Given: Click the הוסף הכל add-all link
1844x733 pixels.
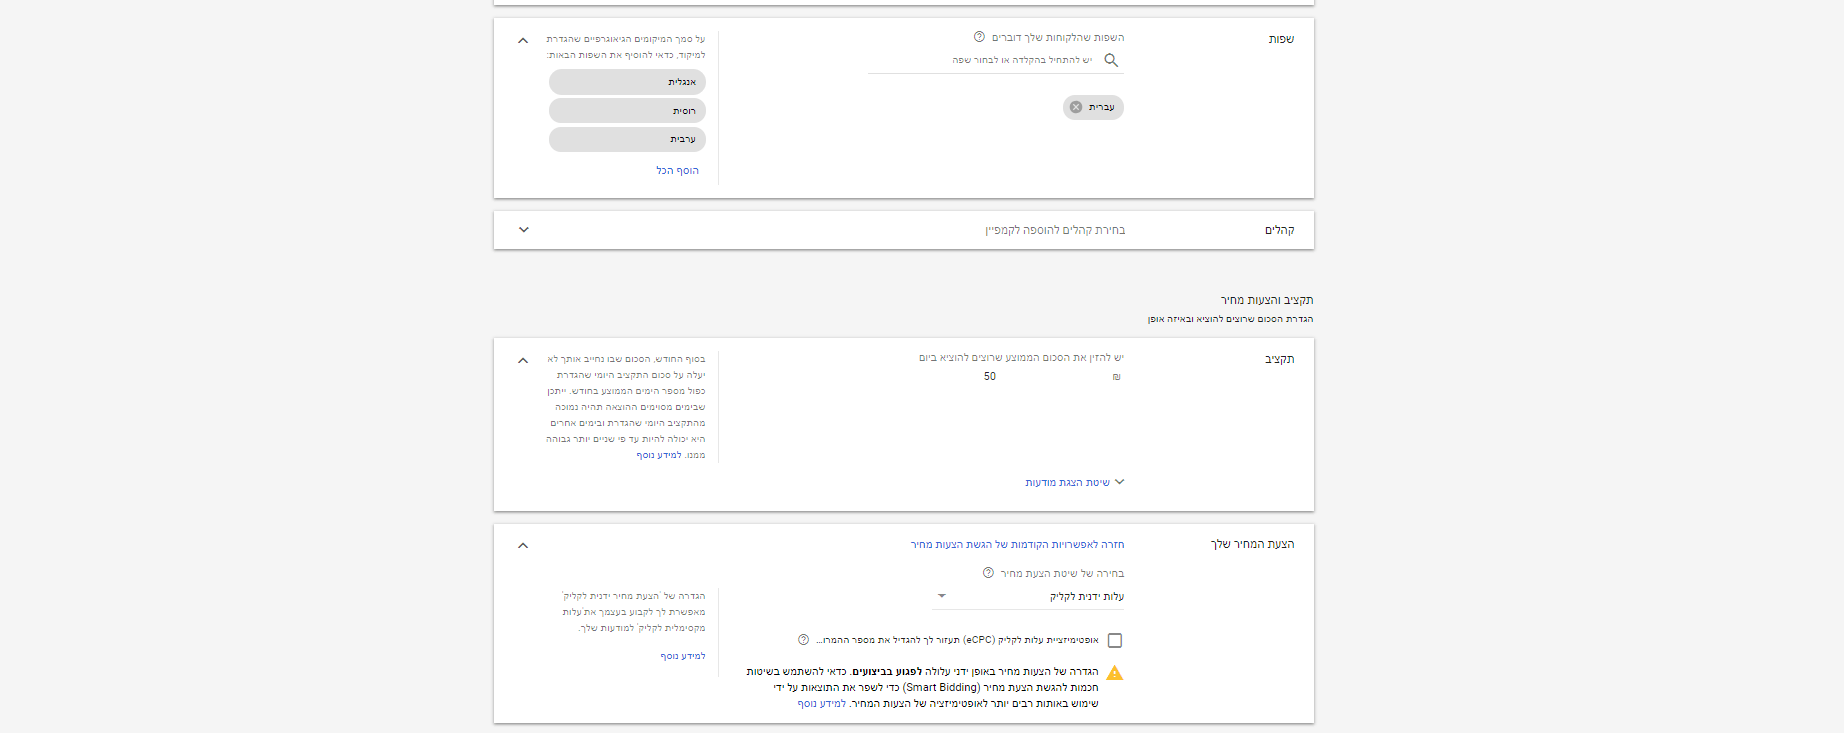Looking at the screenshot, I should point(678,171).
